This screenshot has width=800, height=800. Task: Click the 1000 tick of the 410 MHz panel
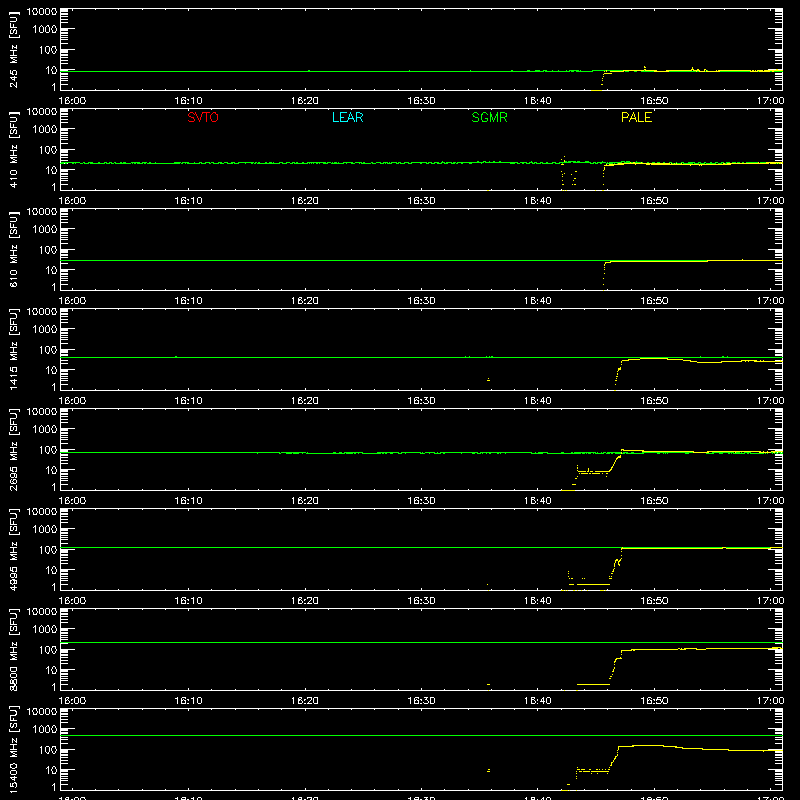[45, 130]
